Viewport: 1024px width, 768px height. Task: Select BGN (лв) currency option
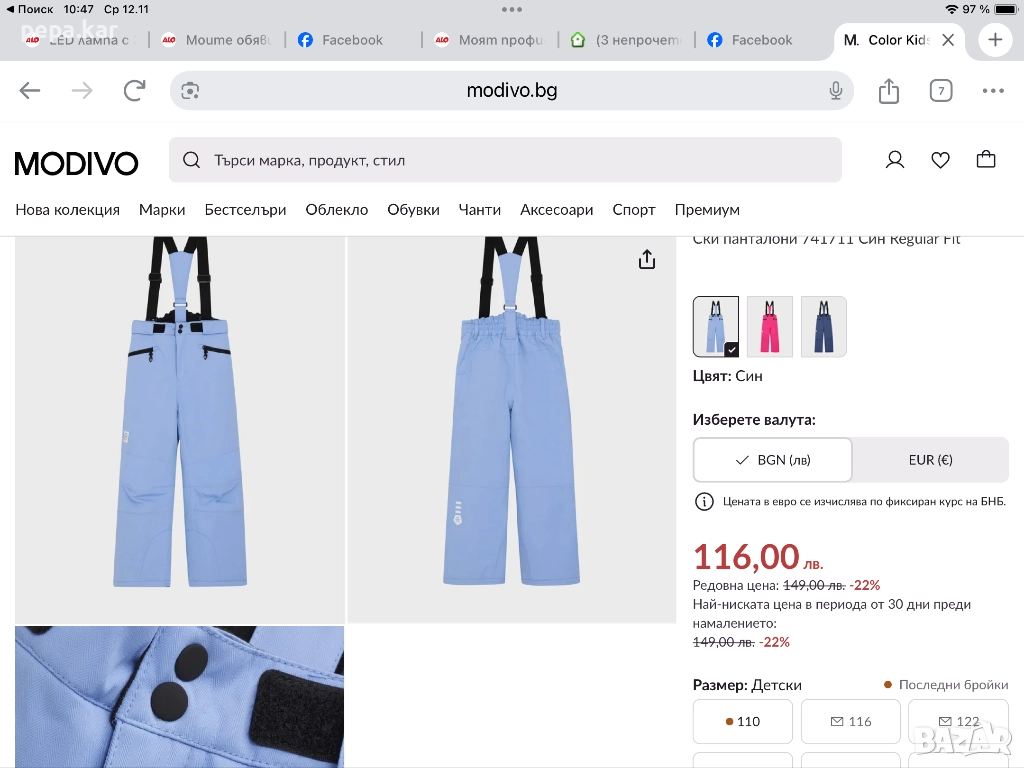tap(773, 460)
